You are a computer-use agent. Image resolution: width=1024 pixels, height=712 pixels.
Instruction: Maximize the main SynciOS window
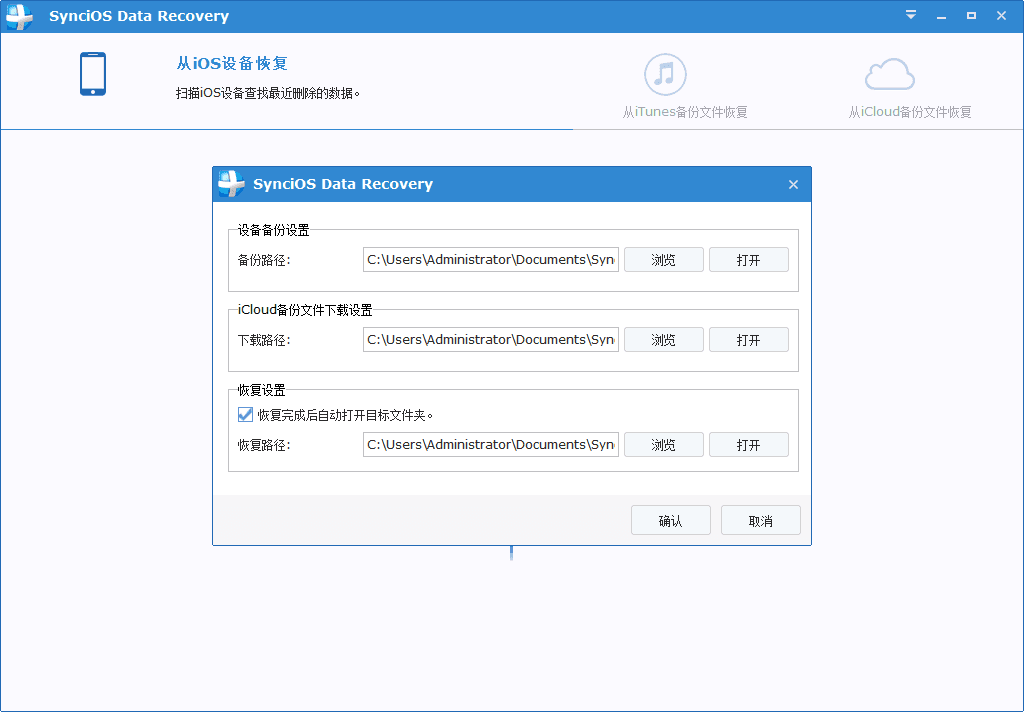pos(971,16)
